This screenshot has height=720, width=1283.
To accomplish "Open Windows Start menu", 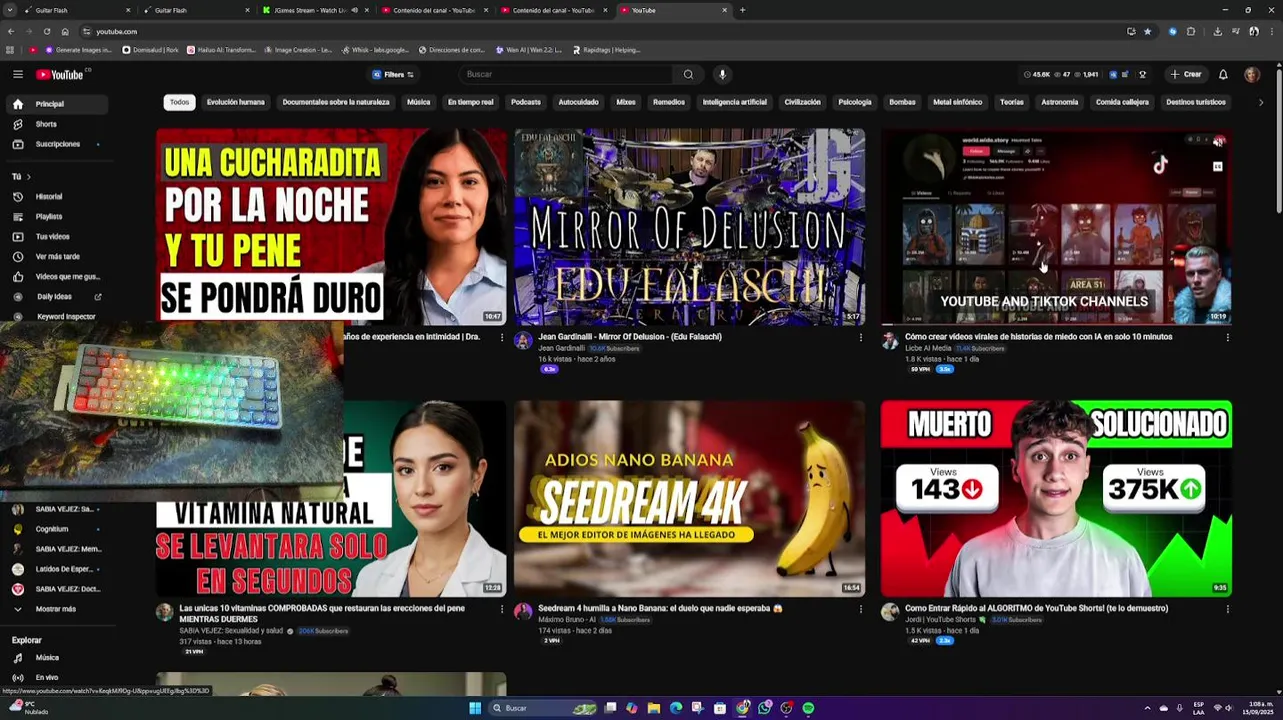I will point(475,708).
